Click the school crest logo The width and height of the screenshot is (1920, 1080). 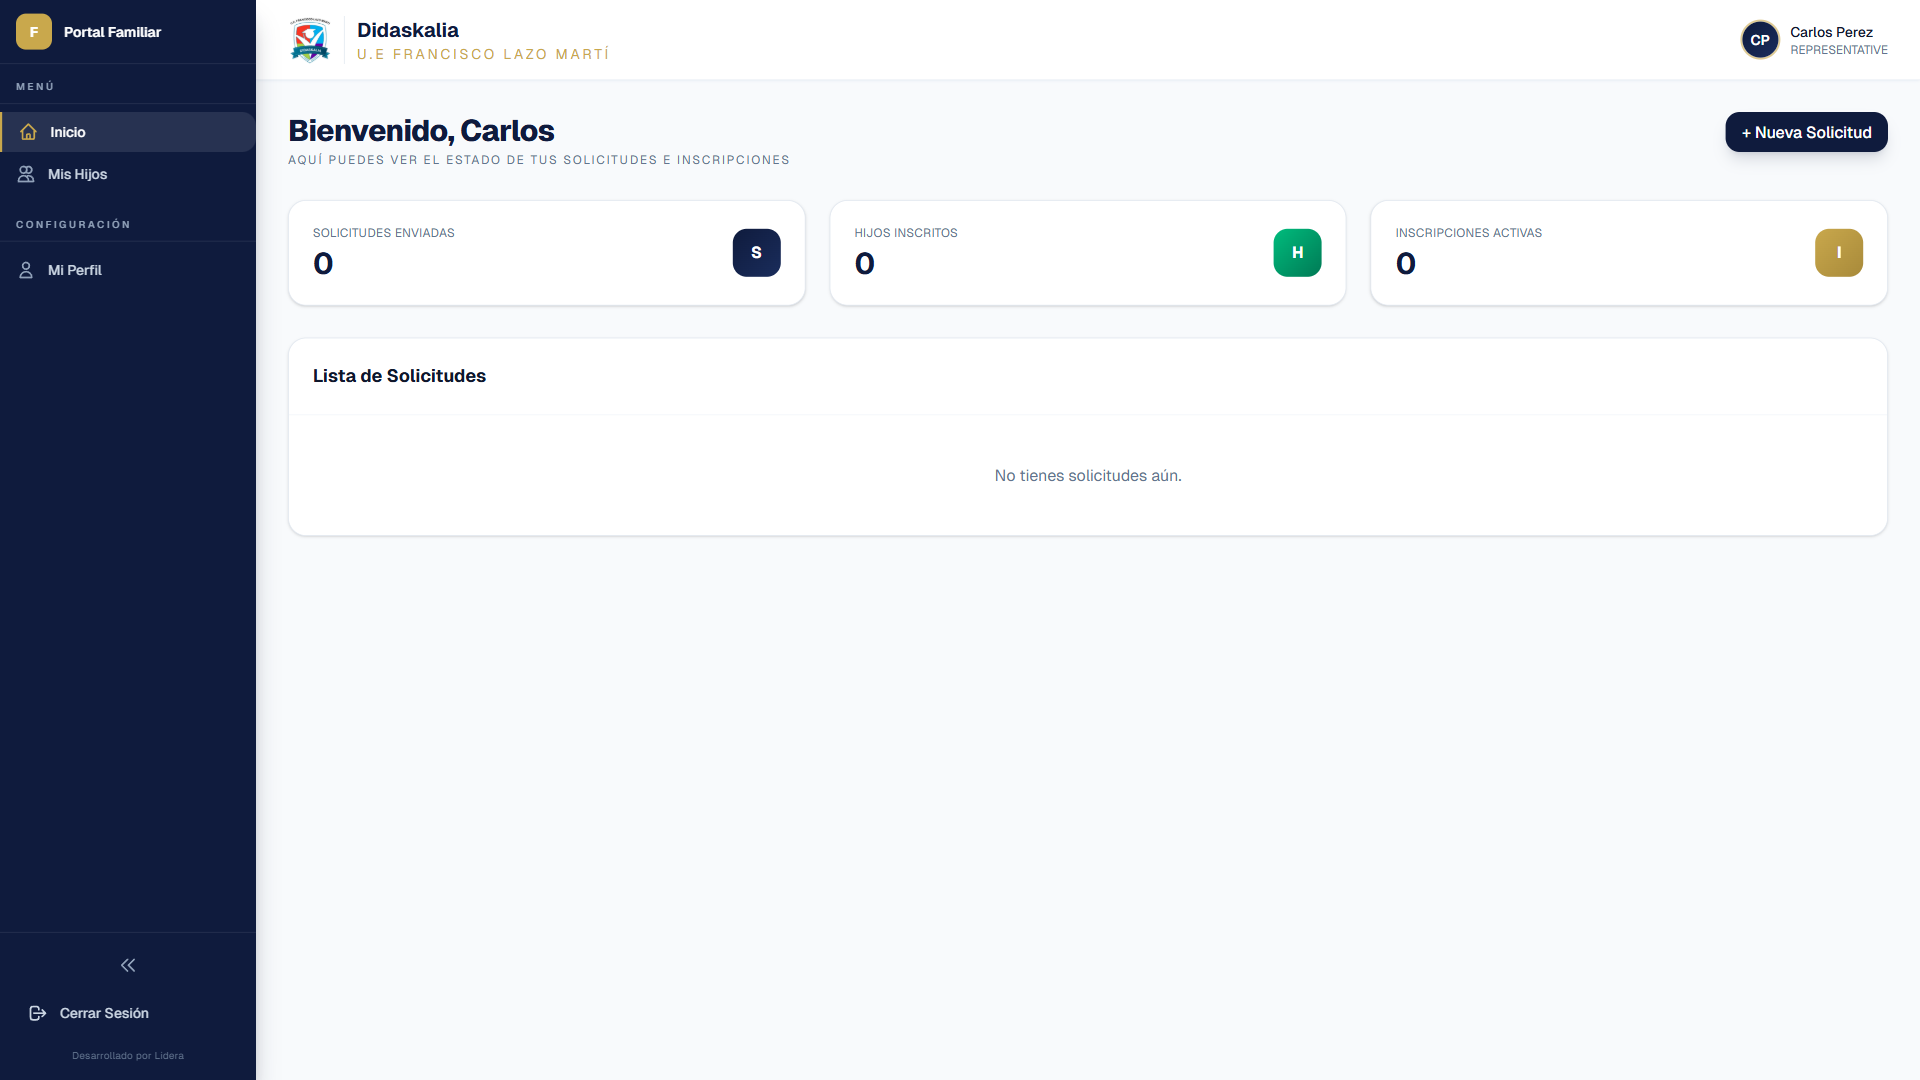[x=310, y=40]
